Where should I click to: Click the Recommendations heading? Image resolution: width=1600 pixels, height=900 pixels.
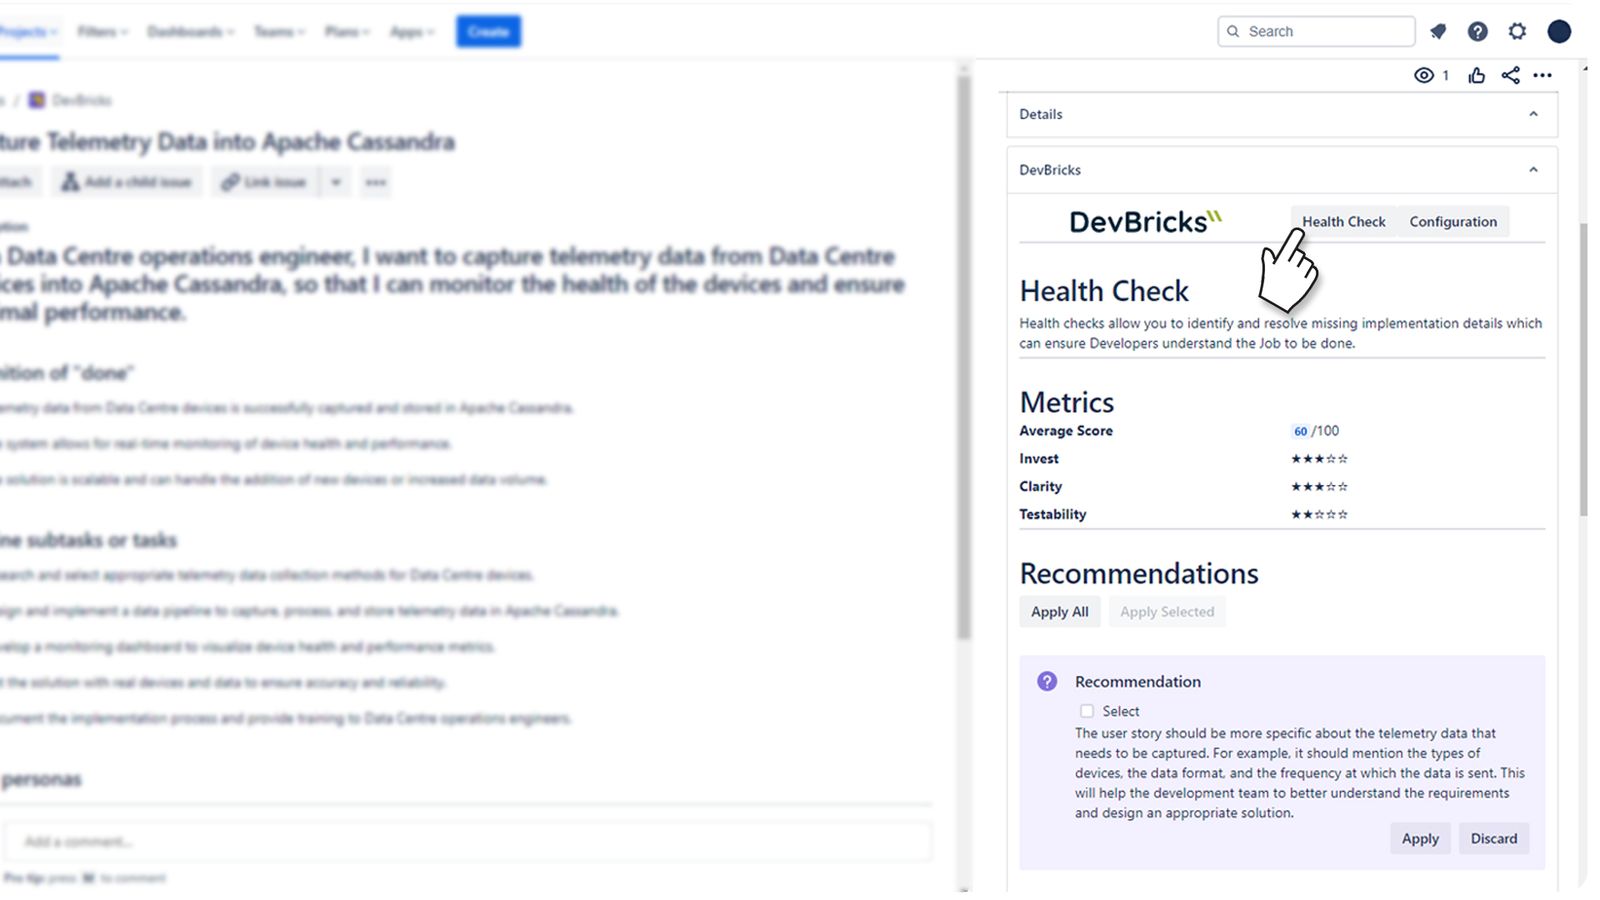1139,574
